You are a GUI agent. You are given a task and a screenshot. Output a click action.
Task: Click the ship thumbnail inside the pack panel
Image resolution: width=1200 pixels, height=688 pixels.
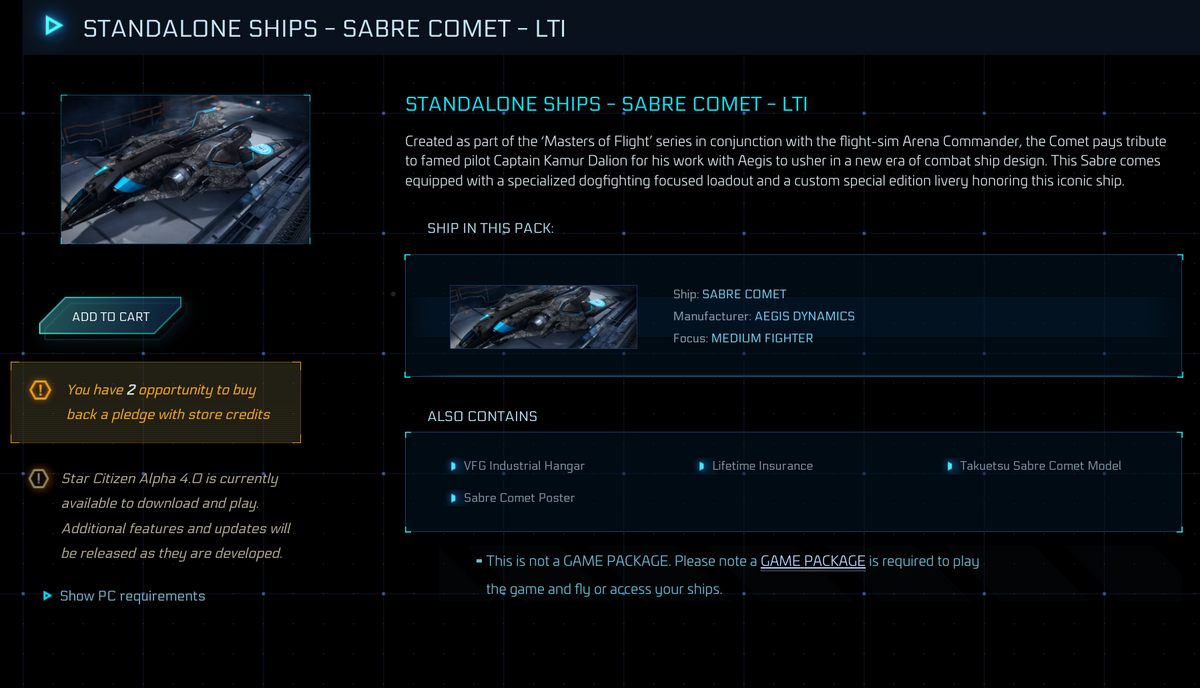pyautogui.click(x=543, y=316)
